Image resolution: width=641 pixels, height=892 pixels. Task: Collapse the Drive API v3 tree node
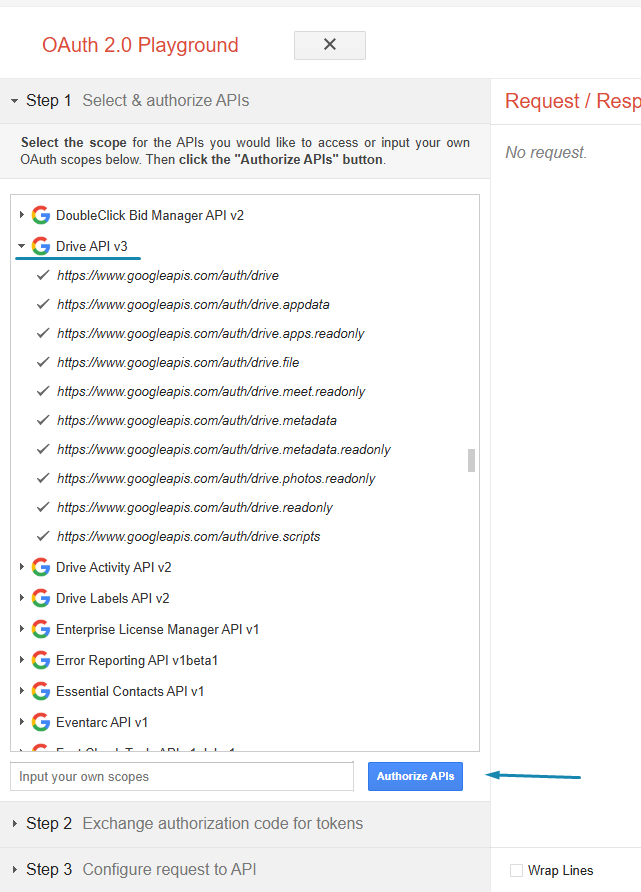click(x=21, y=246)
